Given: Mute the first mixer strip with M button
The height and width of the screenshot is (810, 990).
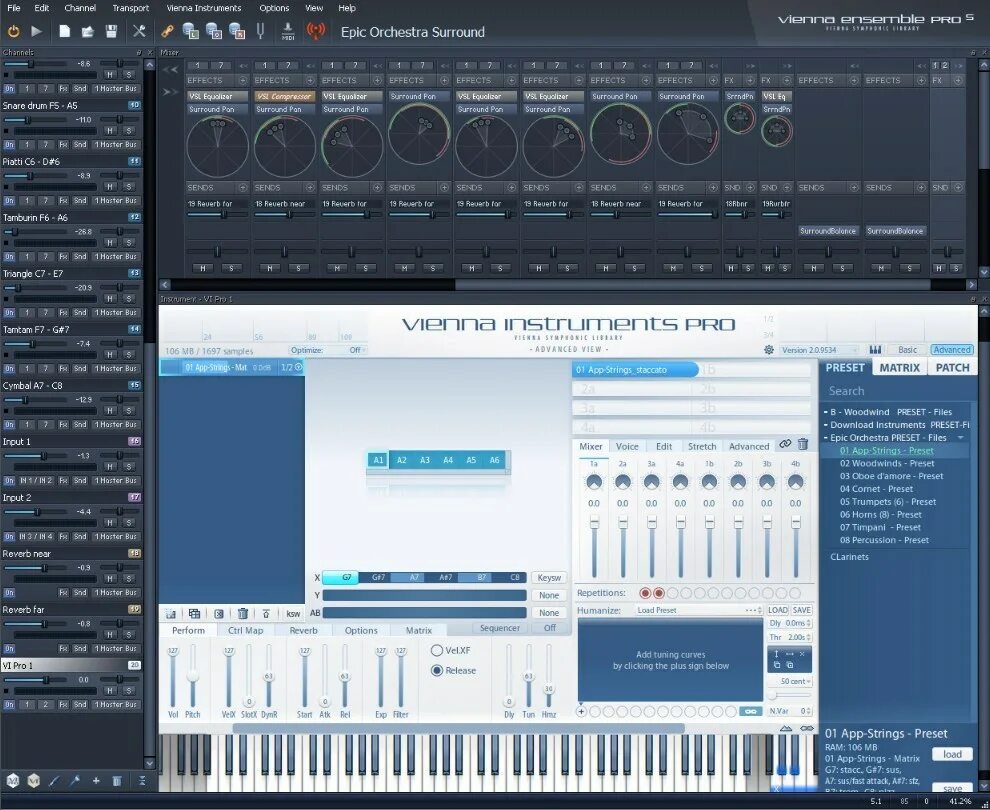Looking at the screenshot, I should [203, 268].
